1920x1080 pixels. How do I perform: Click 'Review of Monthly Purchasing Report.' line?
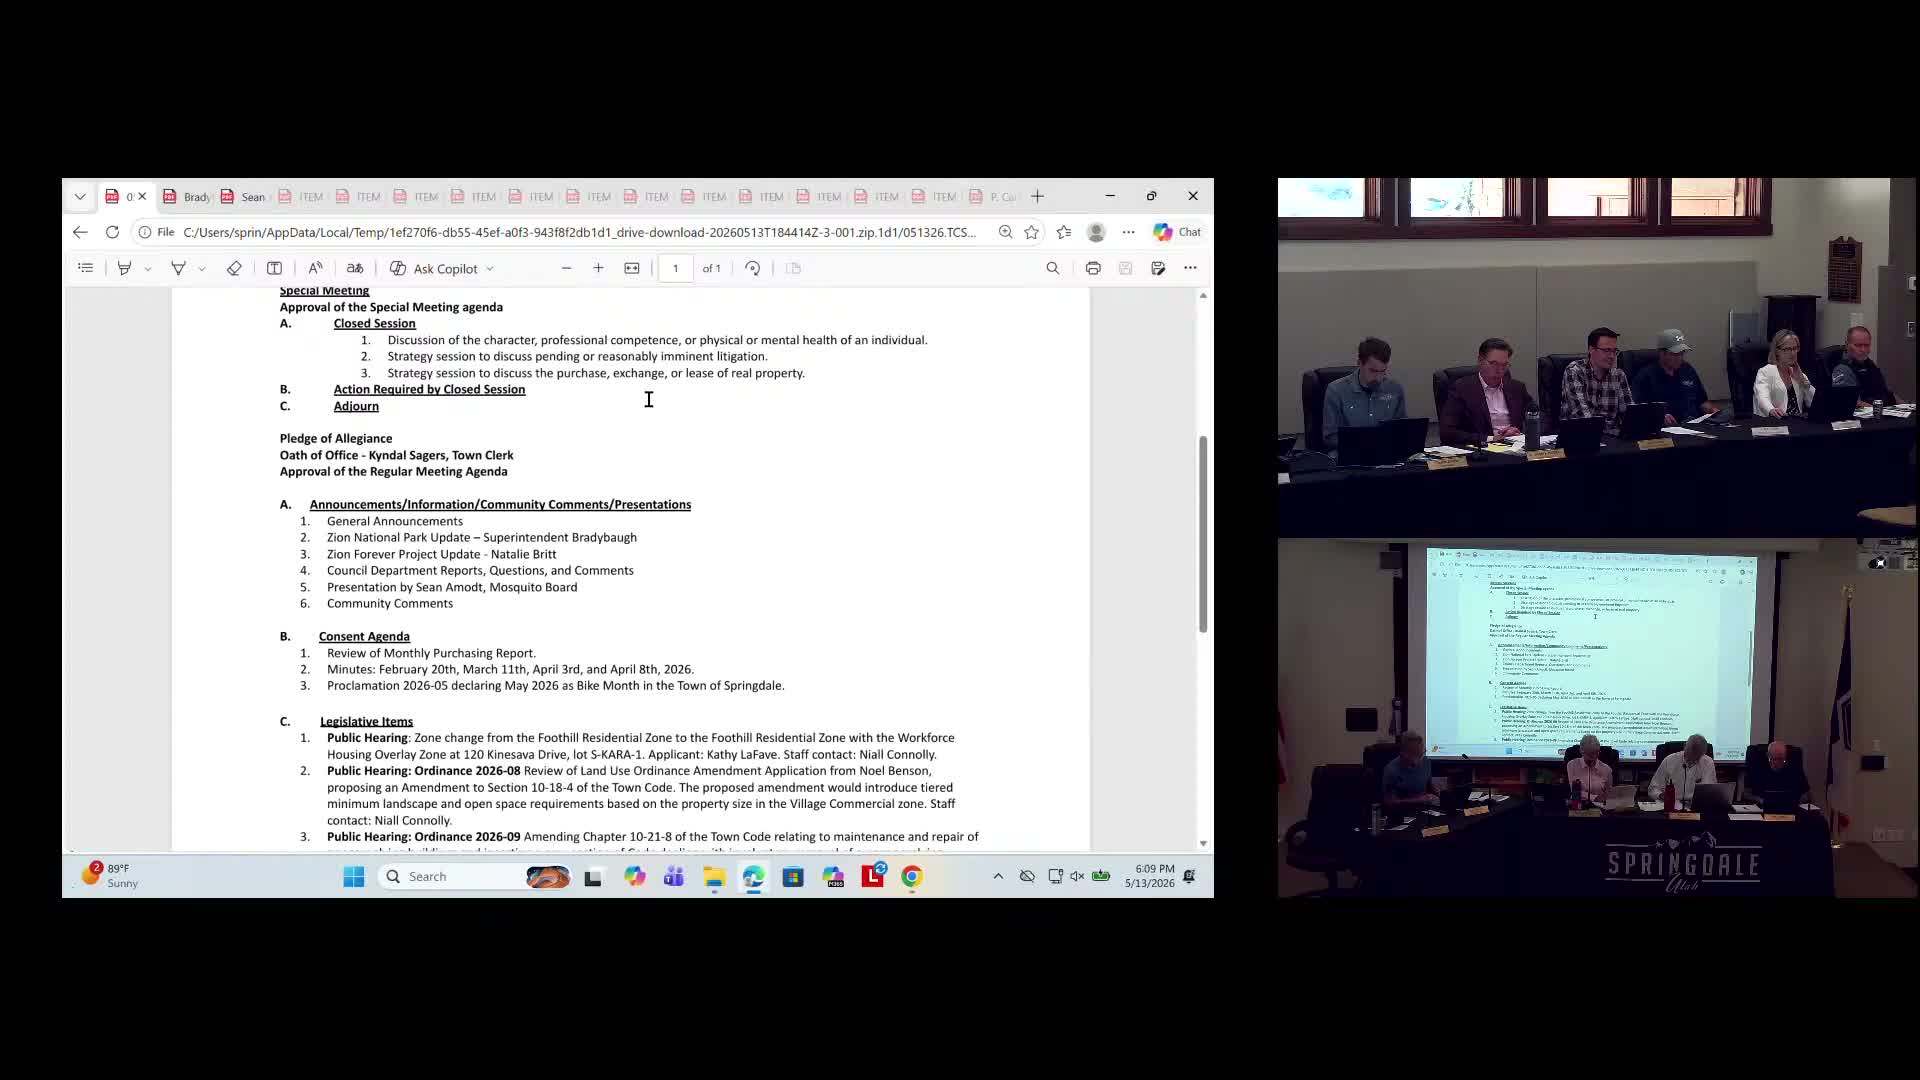point(431,653)
